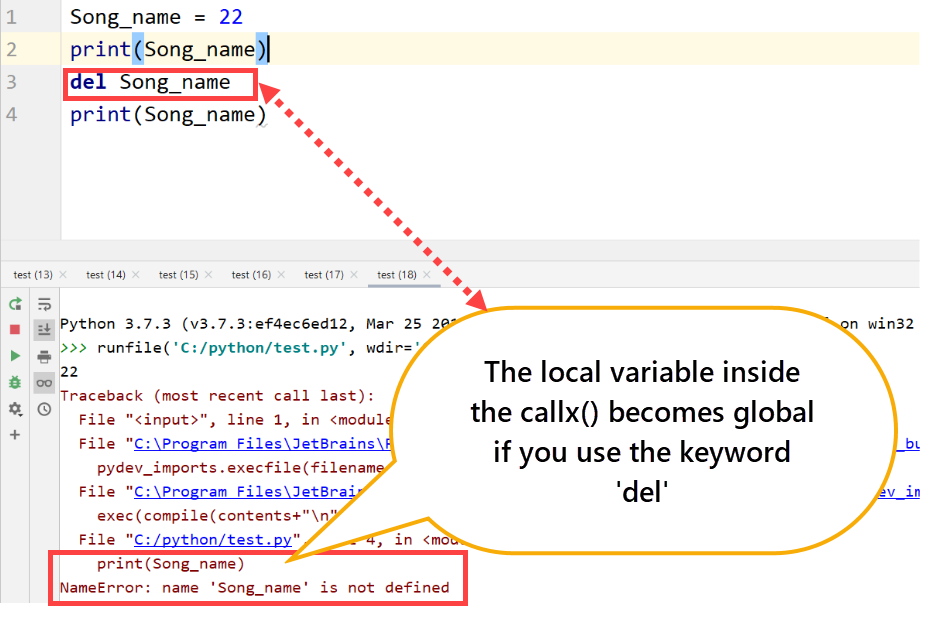
Task: Print the console output
Action: [43, 356]
